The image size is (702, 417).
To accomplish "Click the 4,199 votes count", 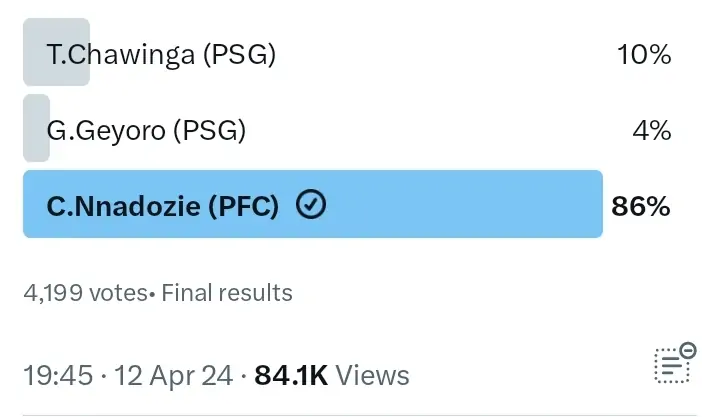I will 84,293.
